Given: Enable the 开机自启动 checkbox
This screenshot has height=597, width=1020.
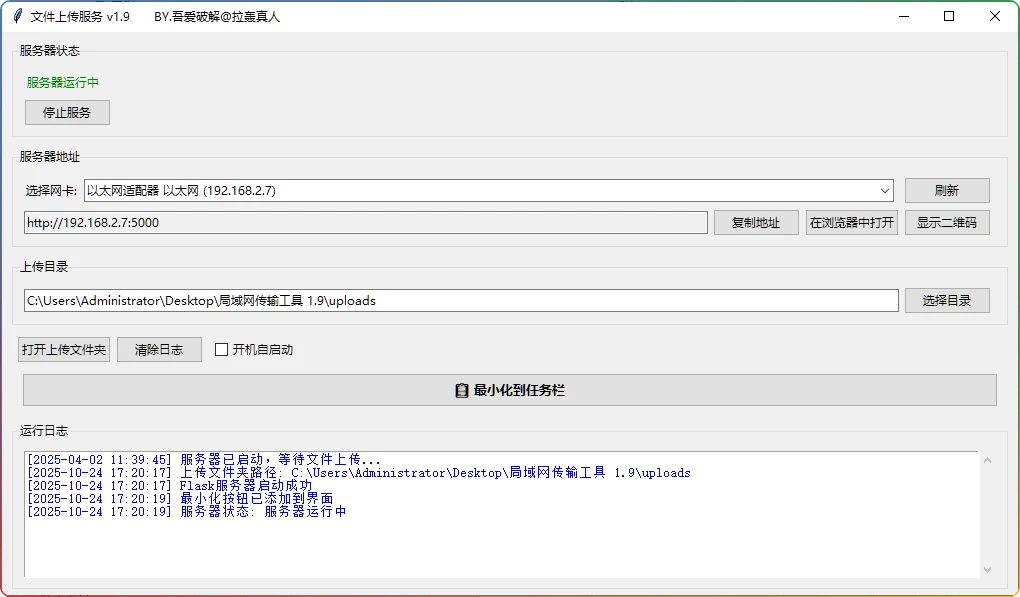Looking at the screenshot, I should [222, 349].
